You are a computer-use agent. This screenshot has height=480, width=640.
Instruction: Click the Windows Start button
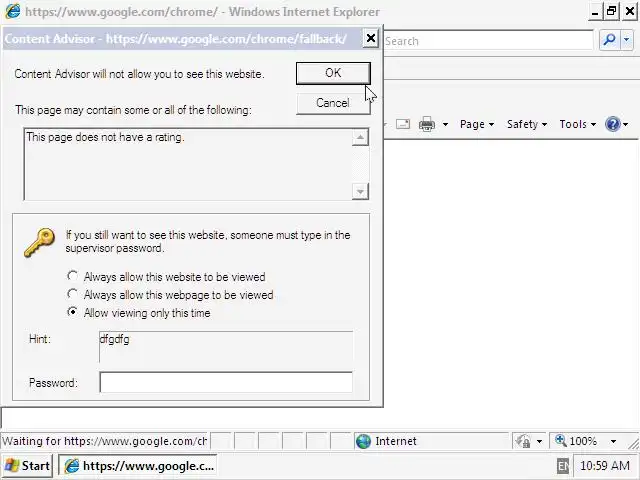click(x=27, y=466)
